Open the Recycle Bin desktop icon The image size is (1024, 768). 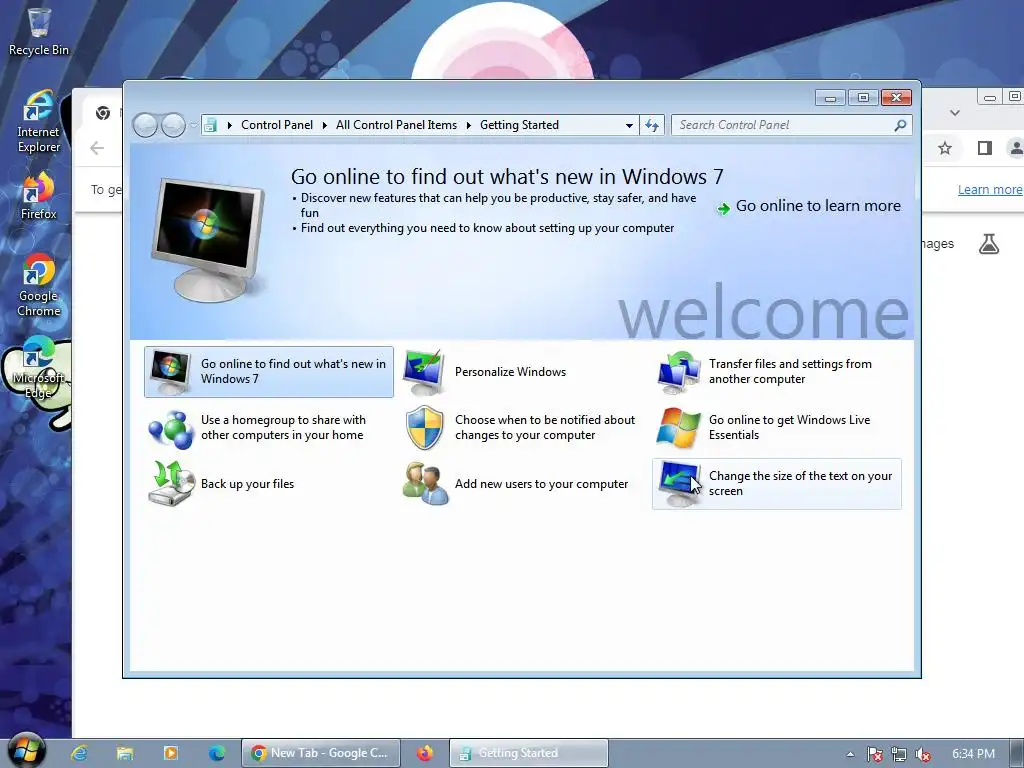click(x=39, y=31)
